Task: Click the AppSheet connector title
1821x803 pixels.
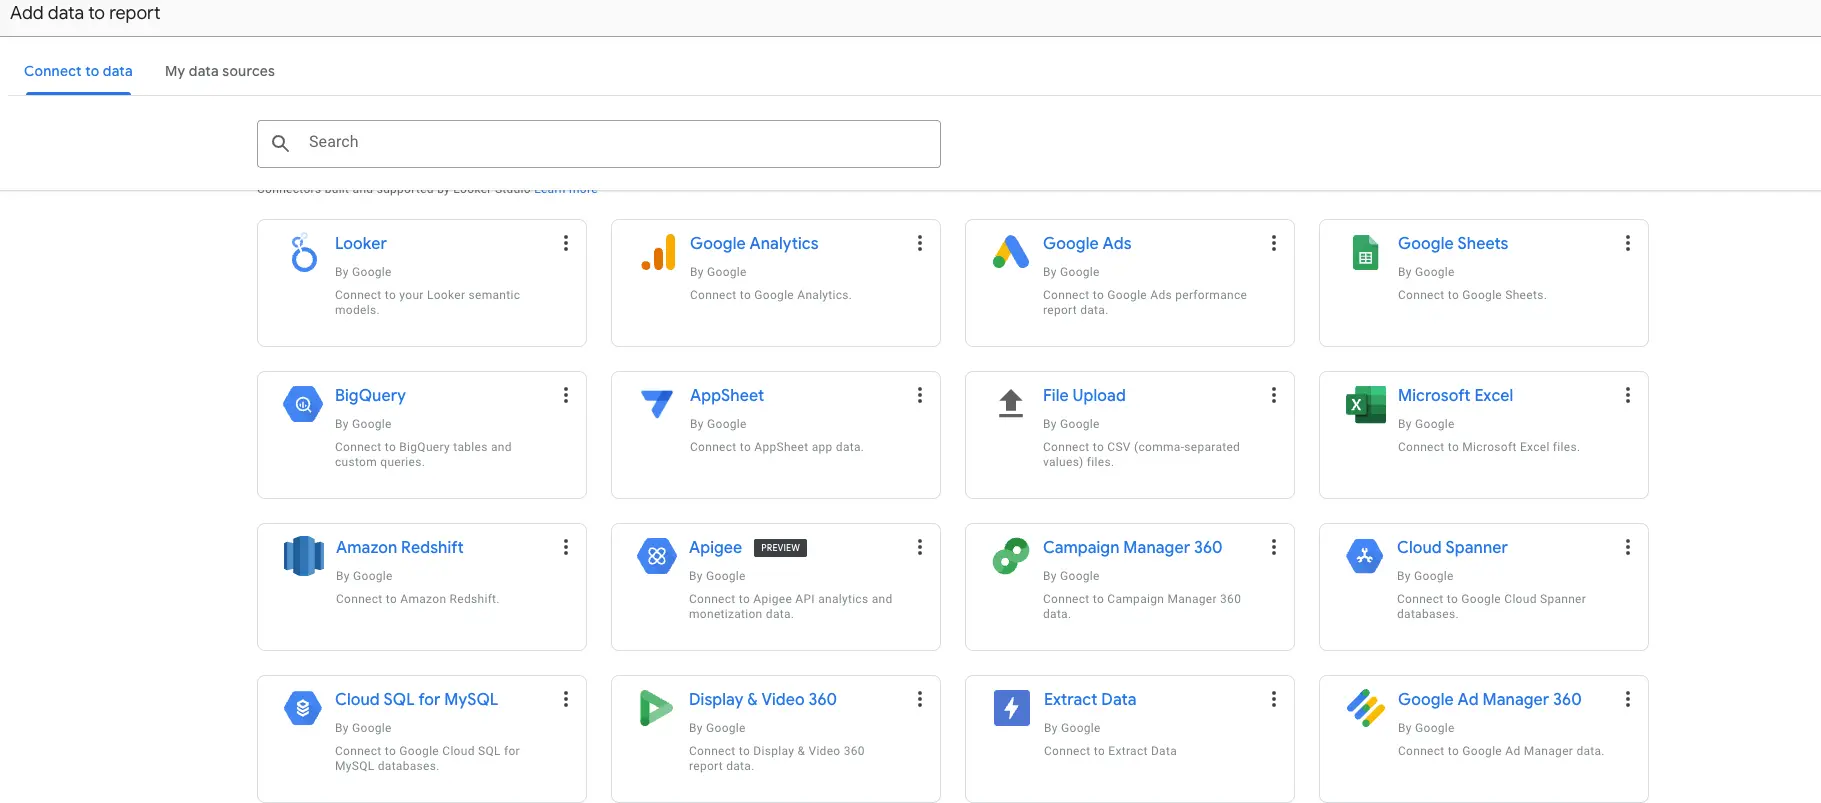Action: point(727,395)
